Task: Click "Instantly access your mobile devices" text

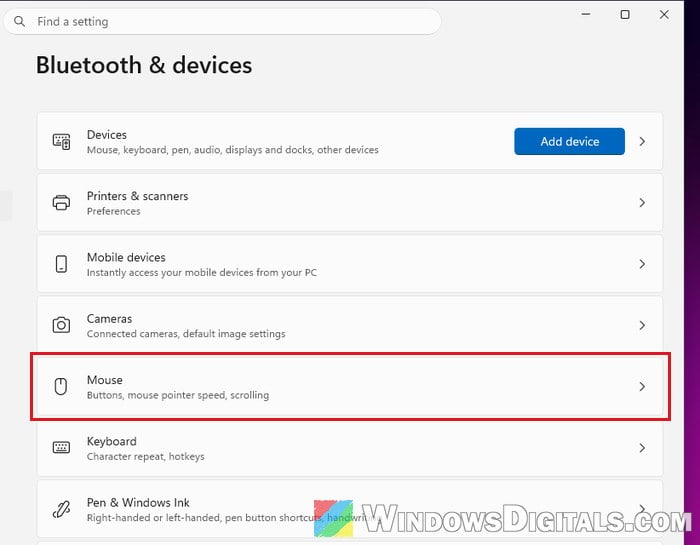Action: tap(201, 272)
